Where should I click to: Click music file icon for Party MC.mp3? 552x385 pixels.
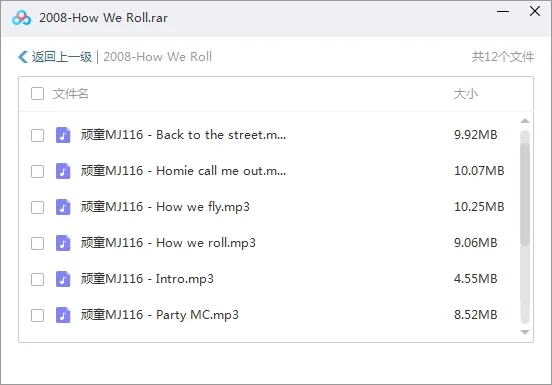pos(63,315)
